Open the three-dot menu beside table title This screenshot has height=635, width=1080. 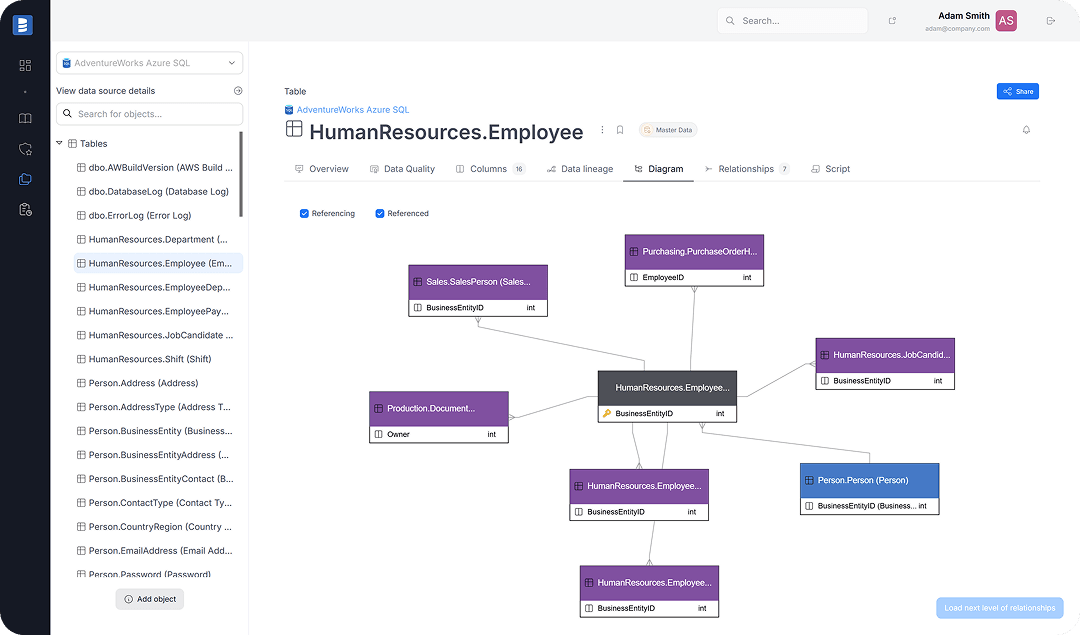click(602, 130)
